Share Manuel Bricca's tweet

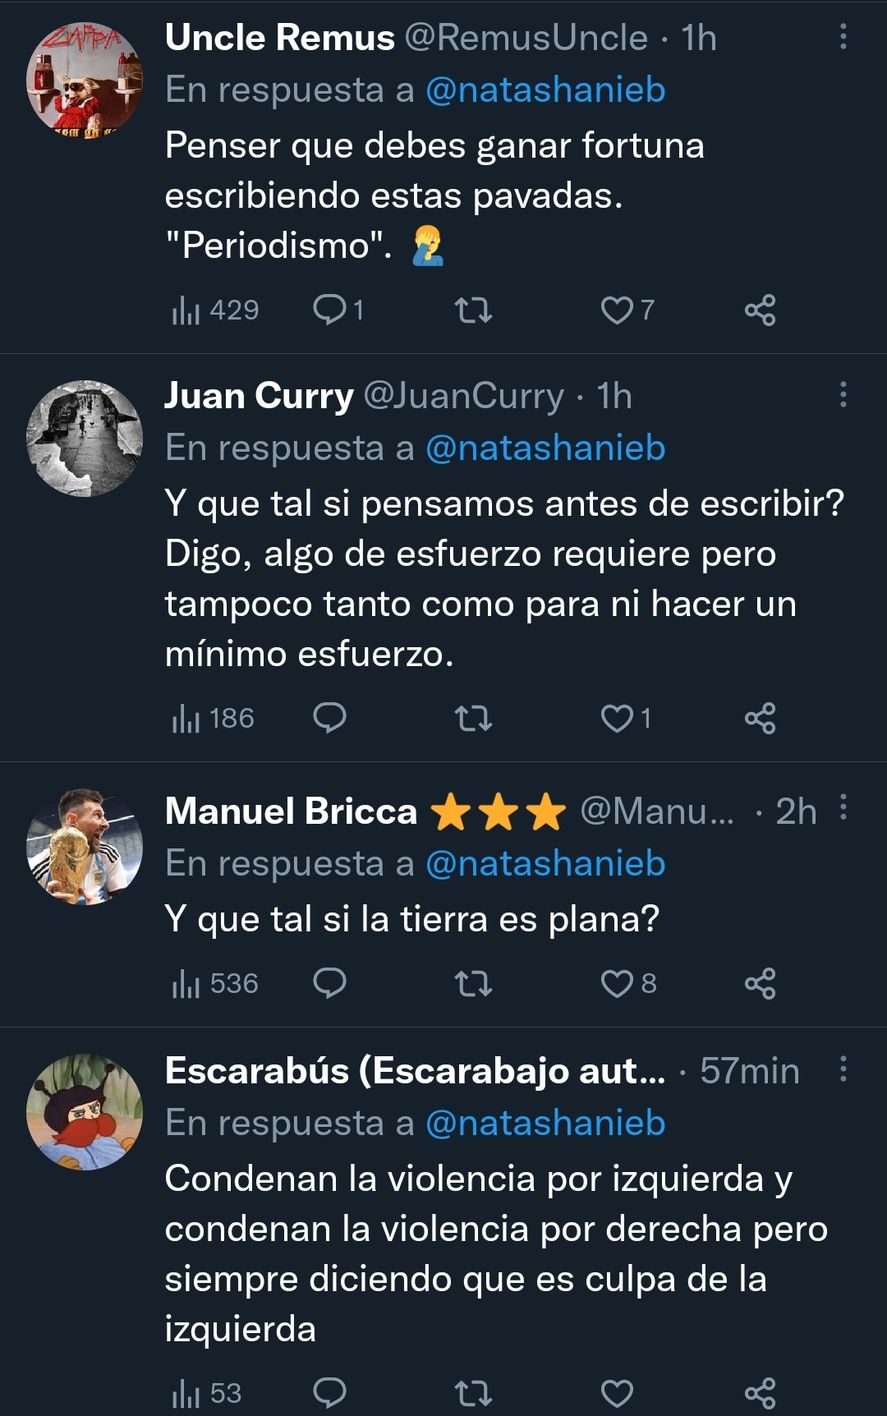pos(760,984)
